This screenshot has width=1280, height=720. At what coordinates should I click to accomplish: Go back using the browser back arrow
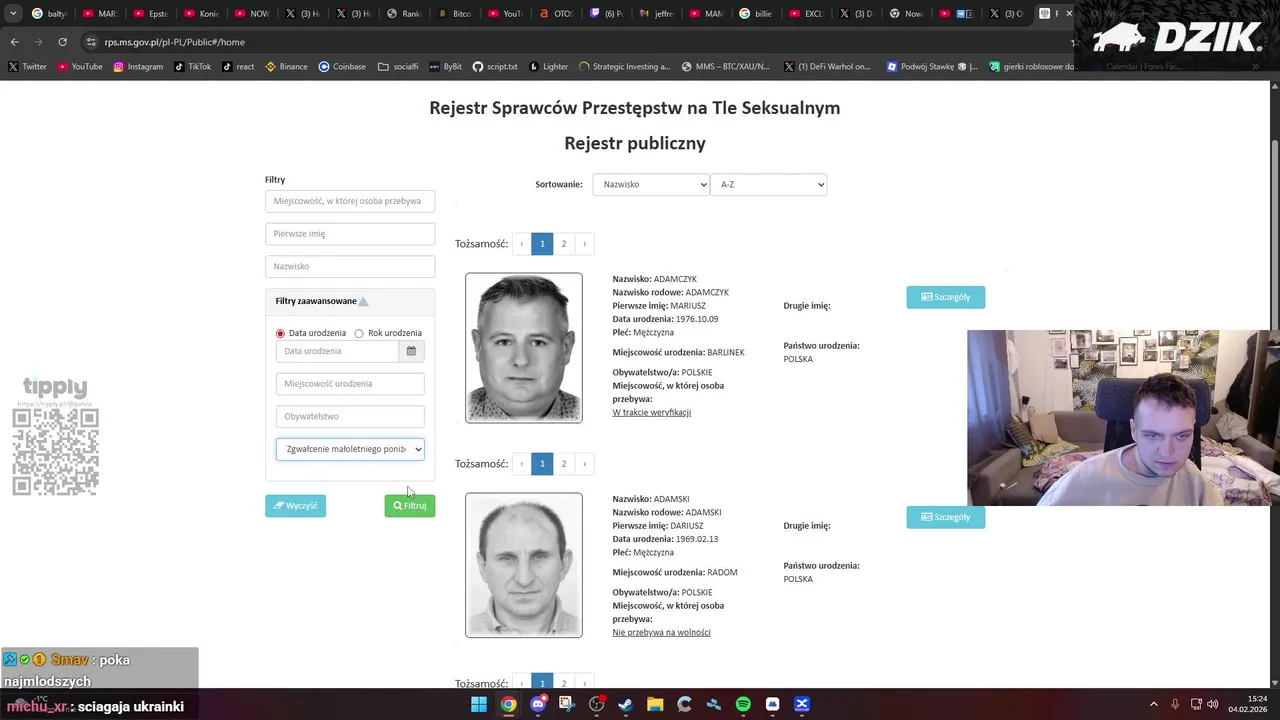[x=14, y=42]
